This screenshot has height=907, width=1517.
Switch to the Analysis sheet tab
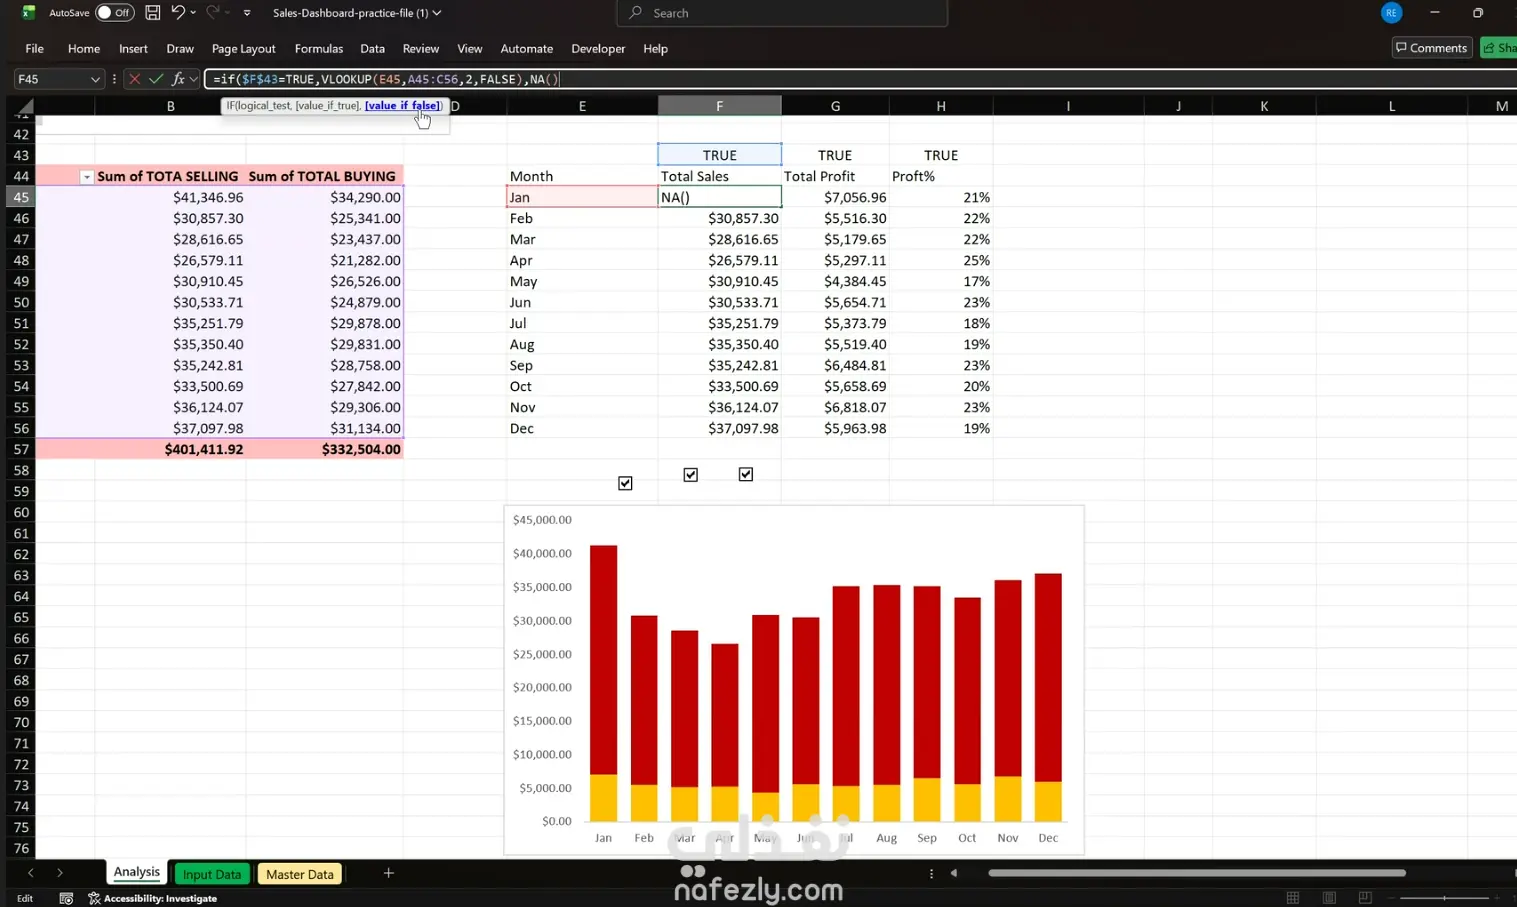point(136,872)
